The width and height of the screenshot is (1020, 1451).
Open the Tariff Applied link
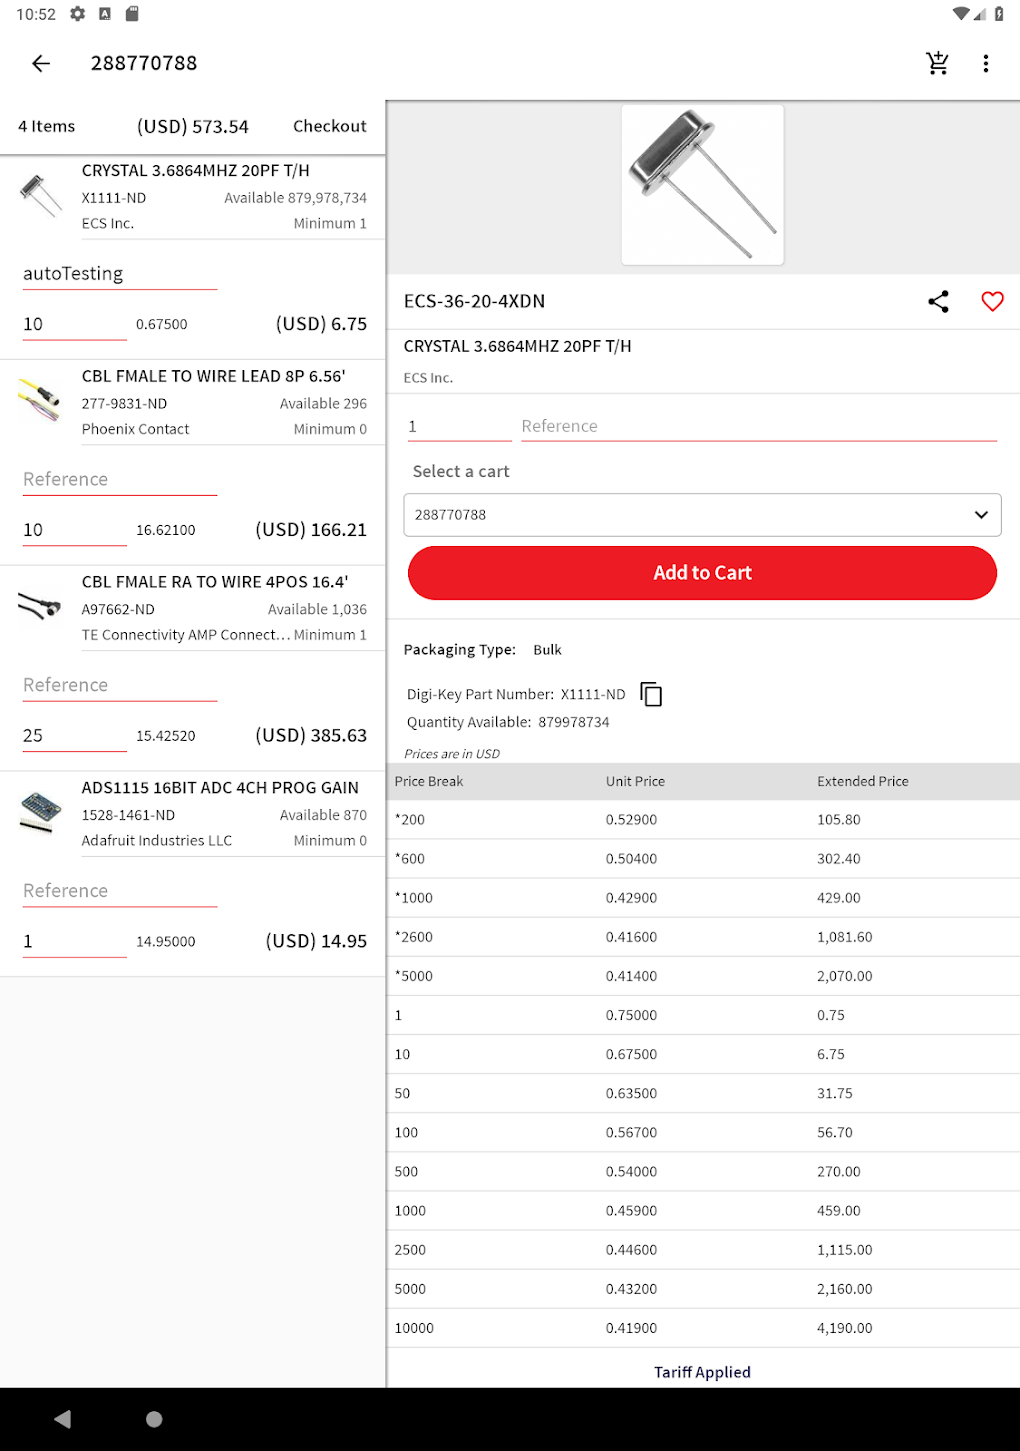pos(702,1372)
